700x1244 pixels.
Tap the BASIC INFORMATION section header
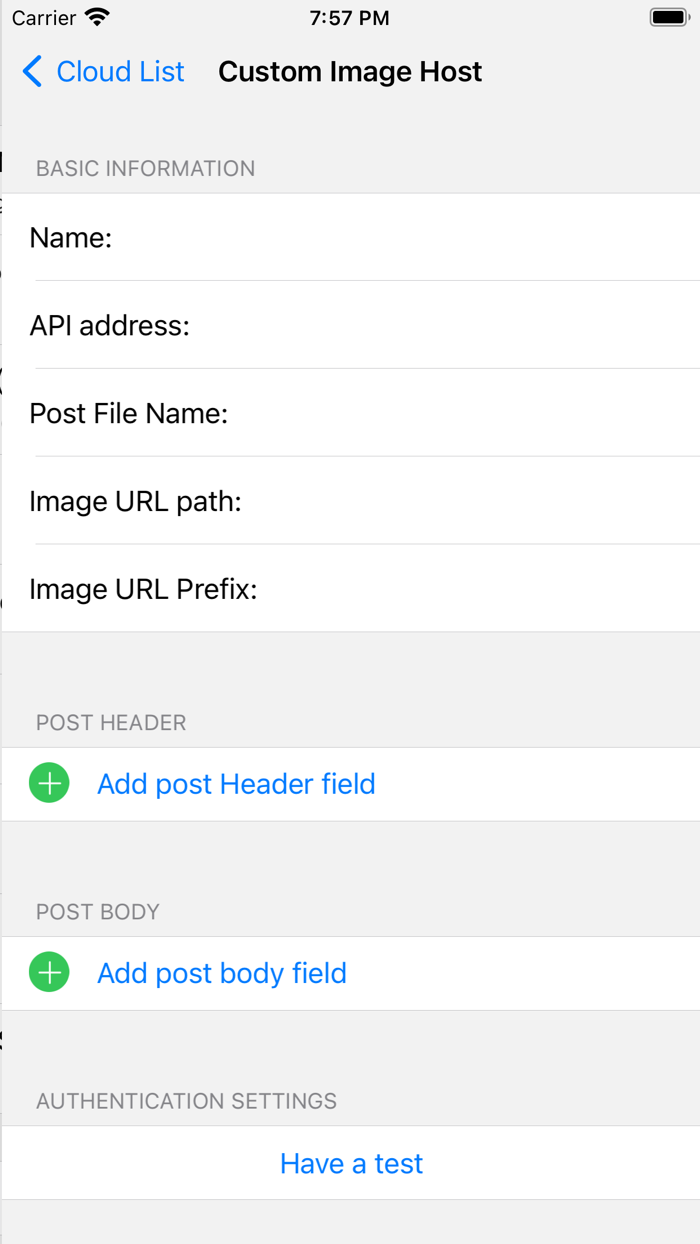pos(145,168)
